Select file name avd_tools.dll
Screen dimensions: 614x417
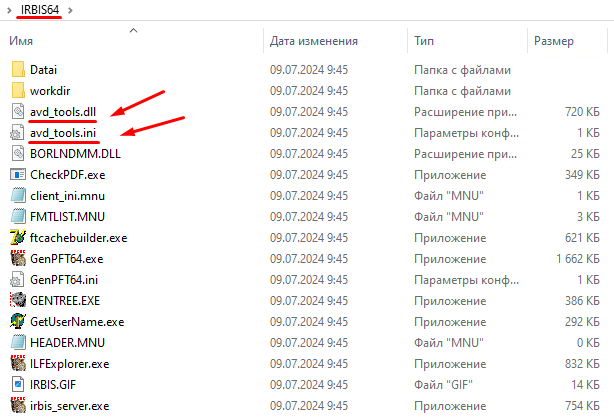pos(63,112)
